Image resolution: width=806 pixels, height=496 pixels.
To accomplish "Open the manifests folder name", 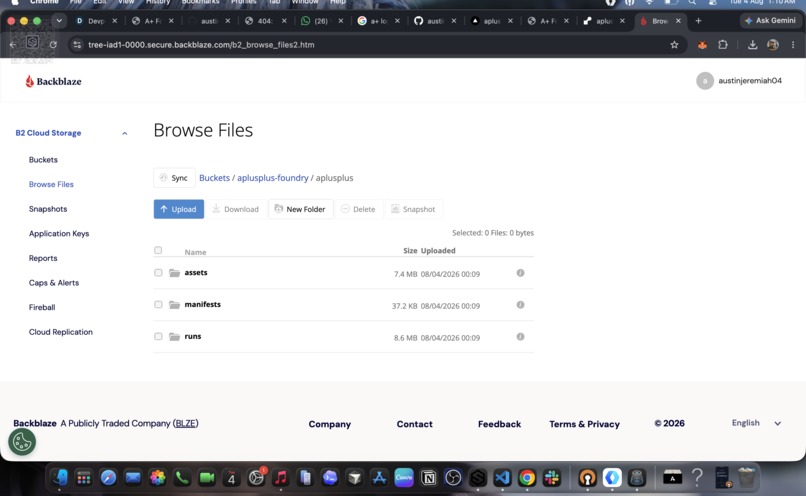I will [203, 304].
